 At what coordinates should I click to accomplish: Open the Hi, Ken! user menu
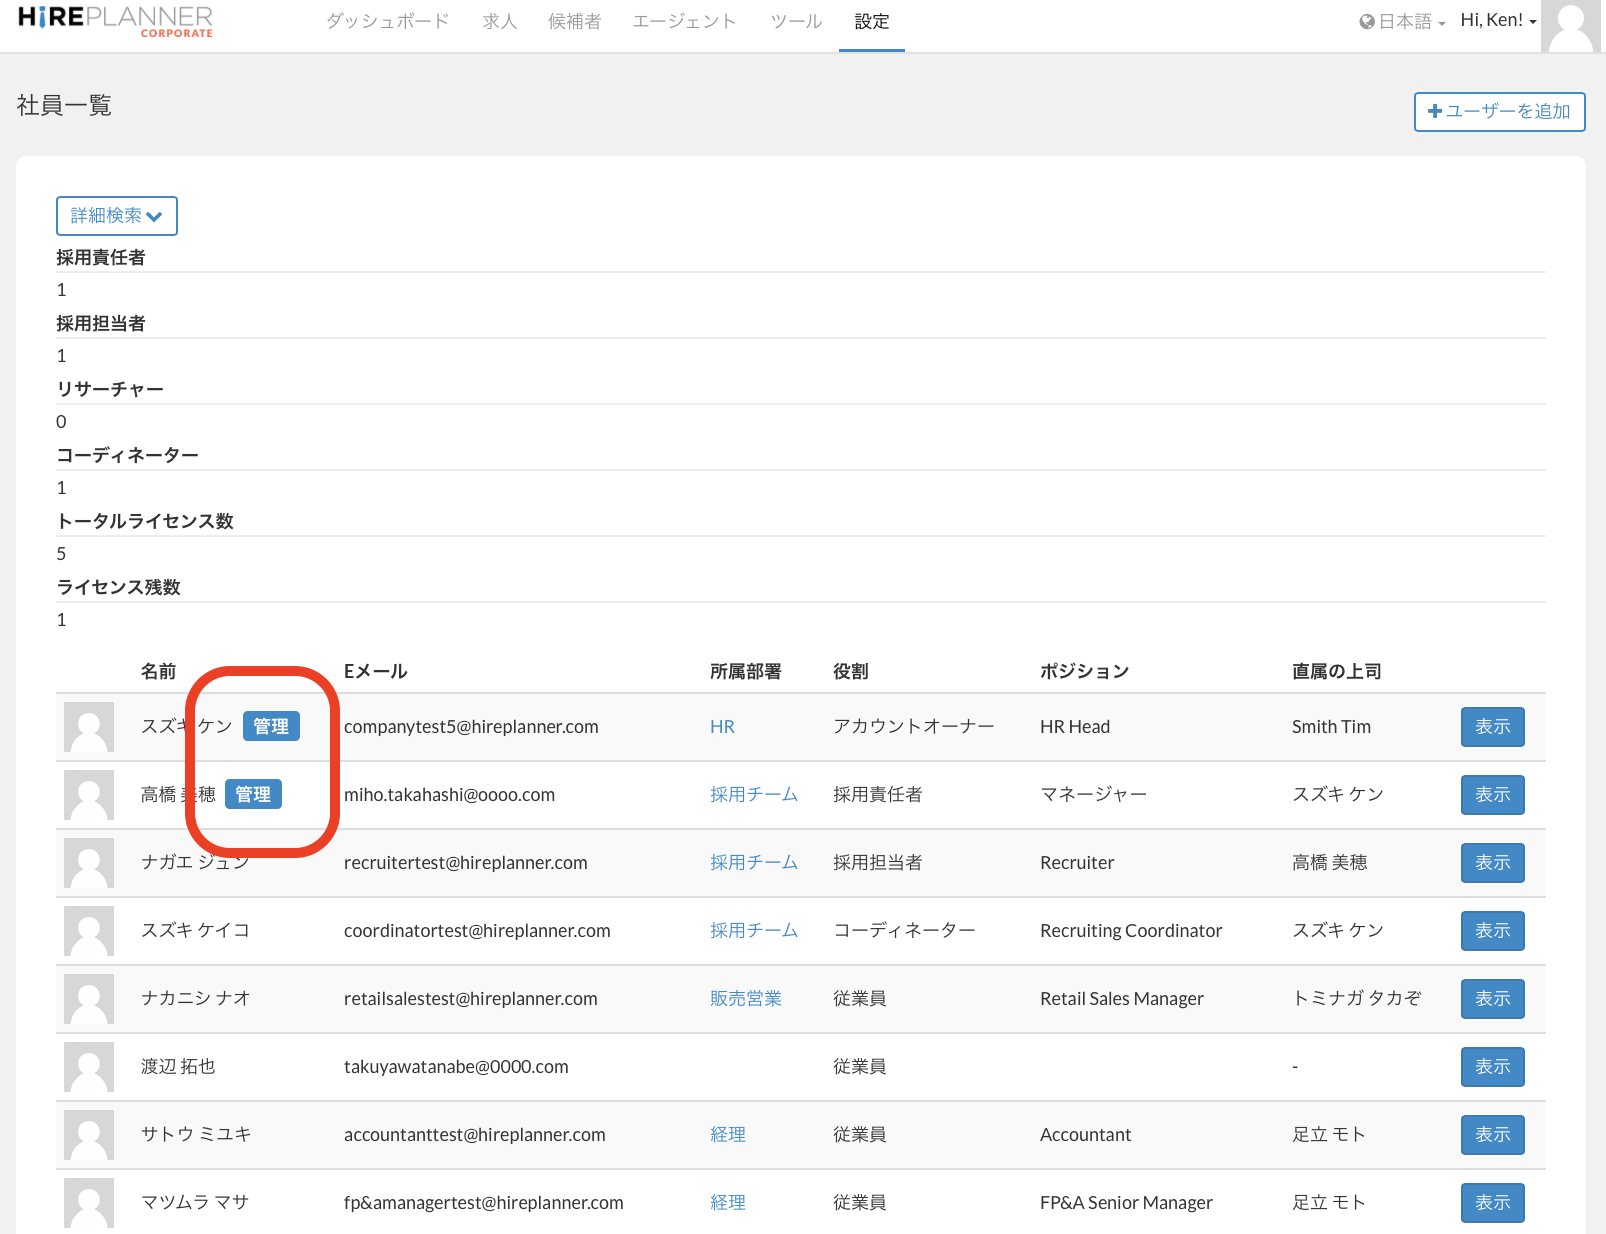pyautogui.click(x=1497, y=21)
